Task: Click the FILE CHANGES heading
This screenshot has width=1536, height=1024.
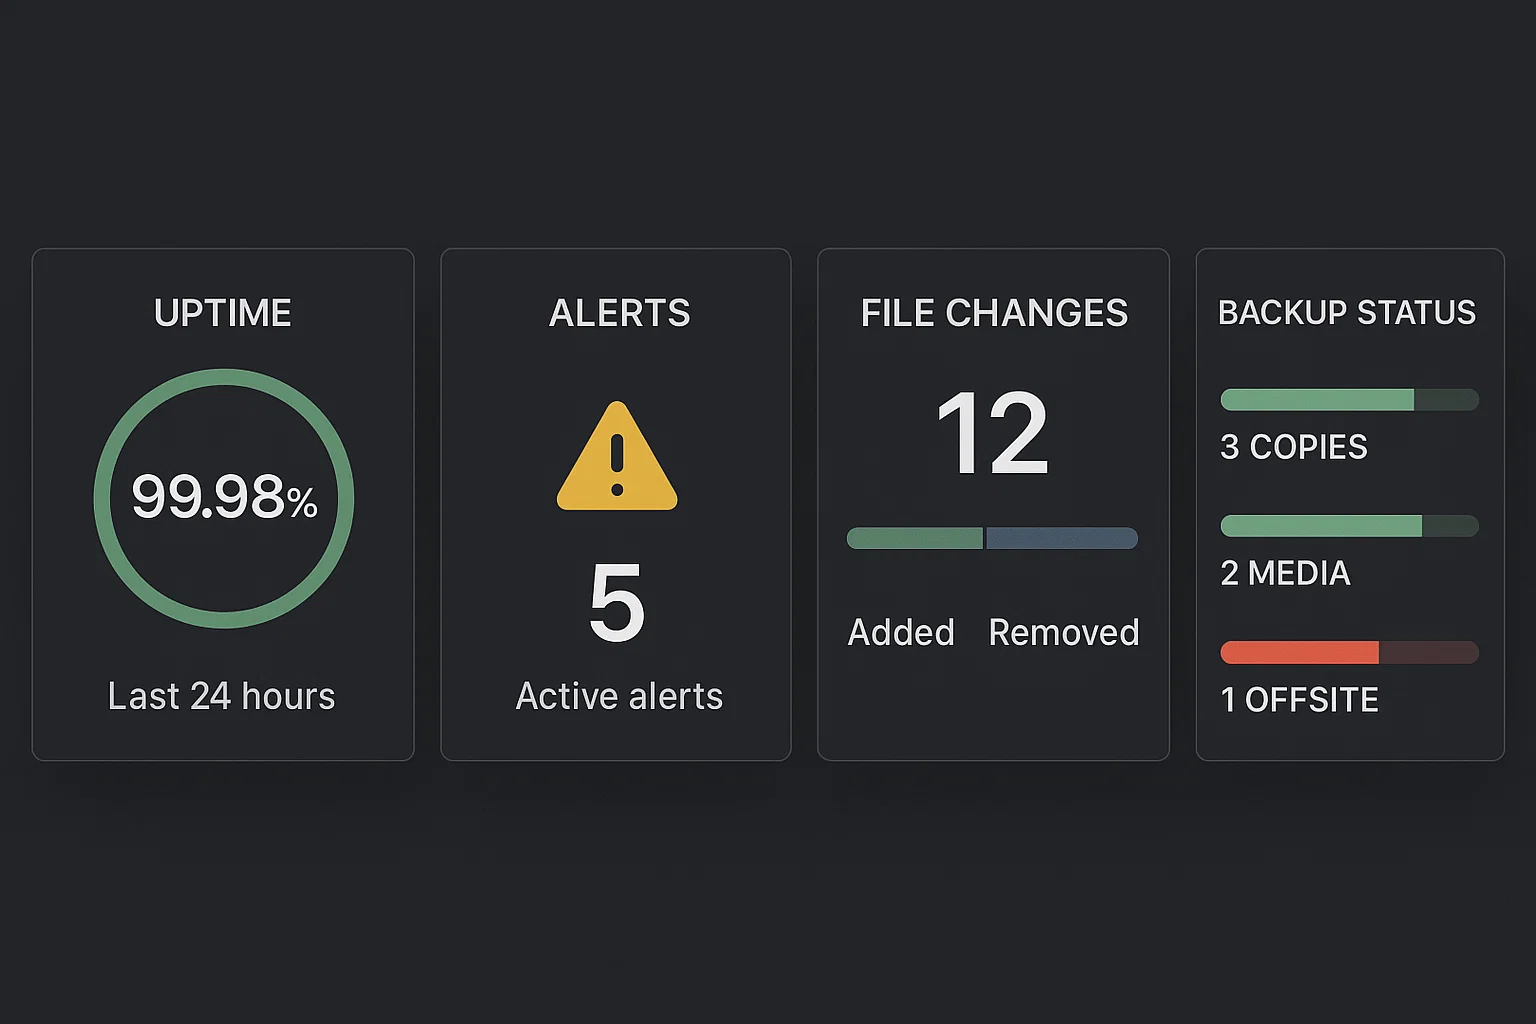Action: tap(994, 313)
